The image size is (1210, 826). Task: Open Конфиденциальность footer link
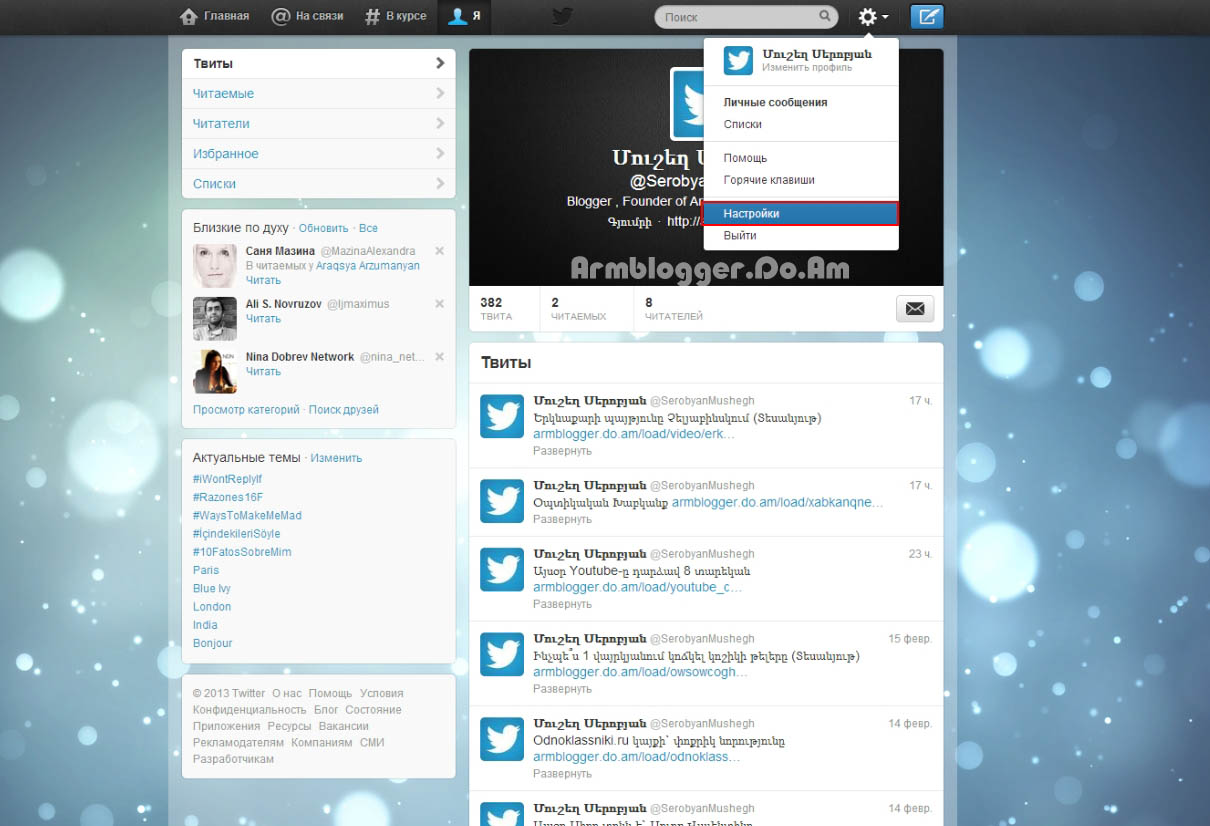(250, 710)
